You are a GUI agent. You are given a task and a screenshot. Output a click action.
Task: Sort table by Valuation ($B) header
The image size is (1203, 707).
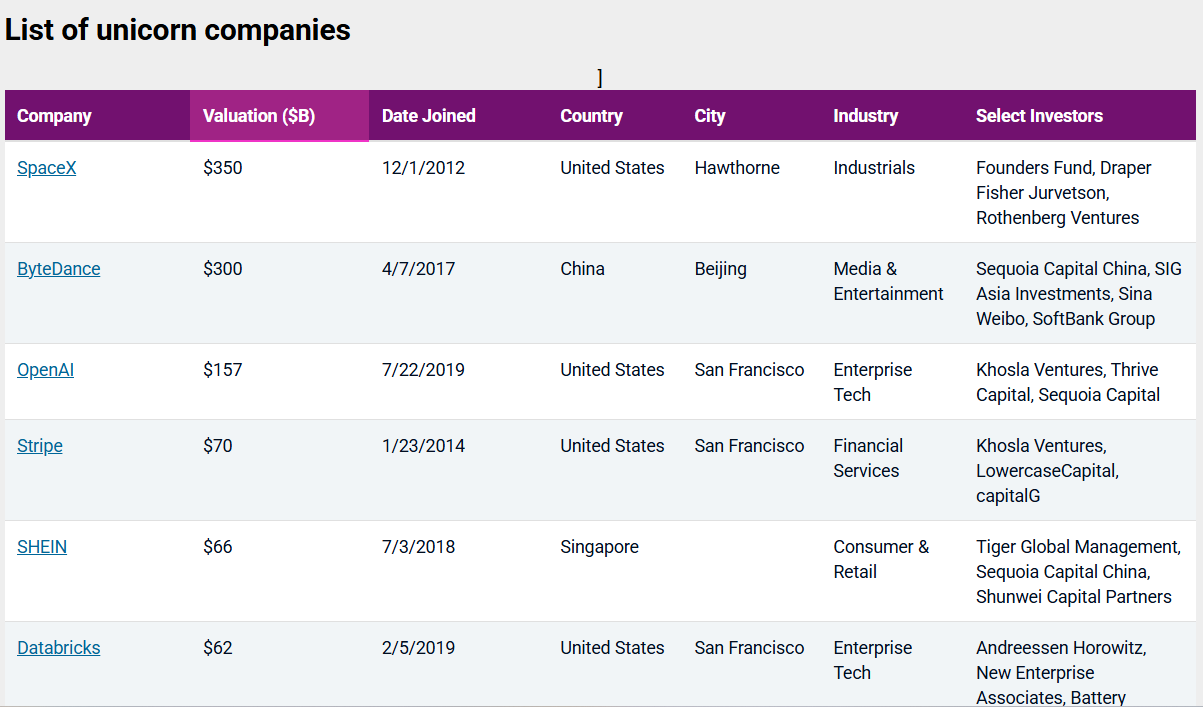259,116
